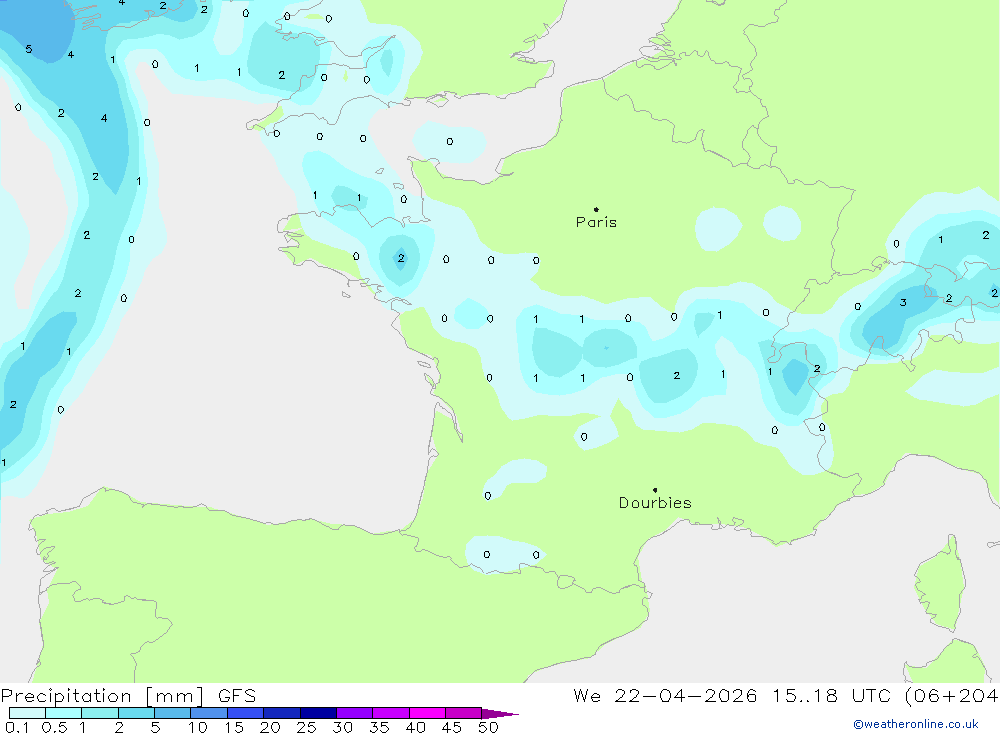Select the black dot marking Paris

596,209
